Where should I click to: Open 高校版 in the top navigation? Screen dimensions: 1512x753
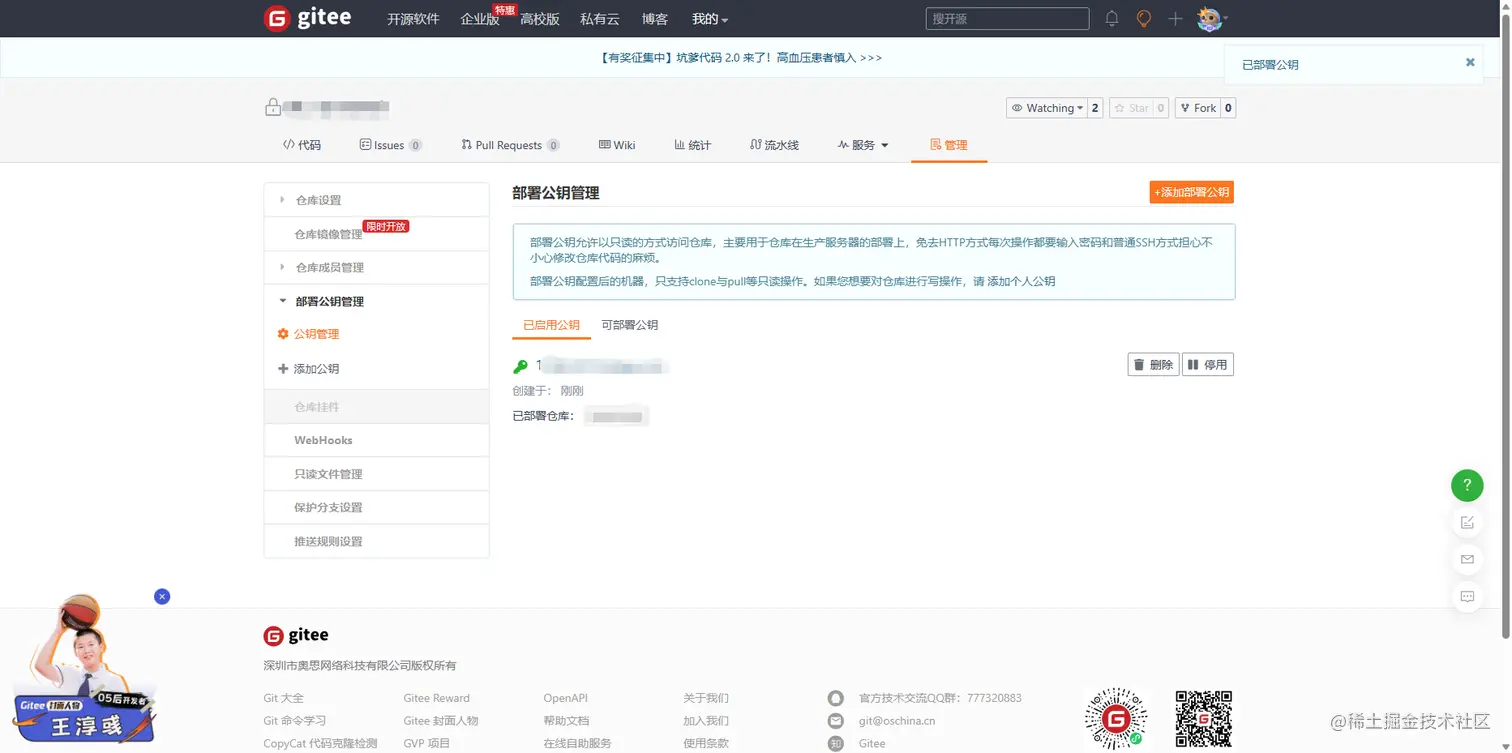(540, 19)
